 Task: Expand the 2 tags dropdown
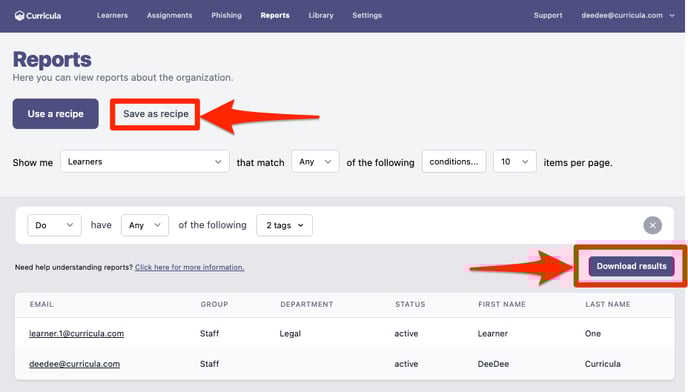click(284, 225)
